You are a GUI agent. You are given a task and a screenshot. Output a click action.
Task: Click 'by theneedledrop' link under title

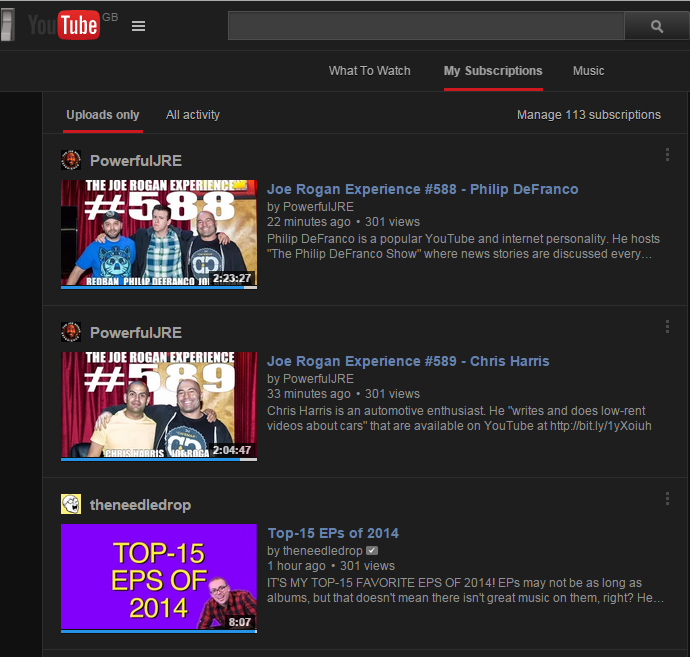[x=315, y=551]
